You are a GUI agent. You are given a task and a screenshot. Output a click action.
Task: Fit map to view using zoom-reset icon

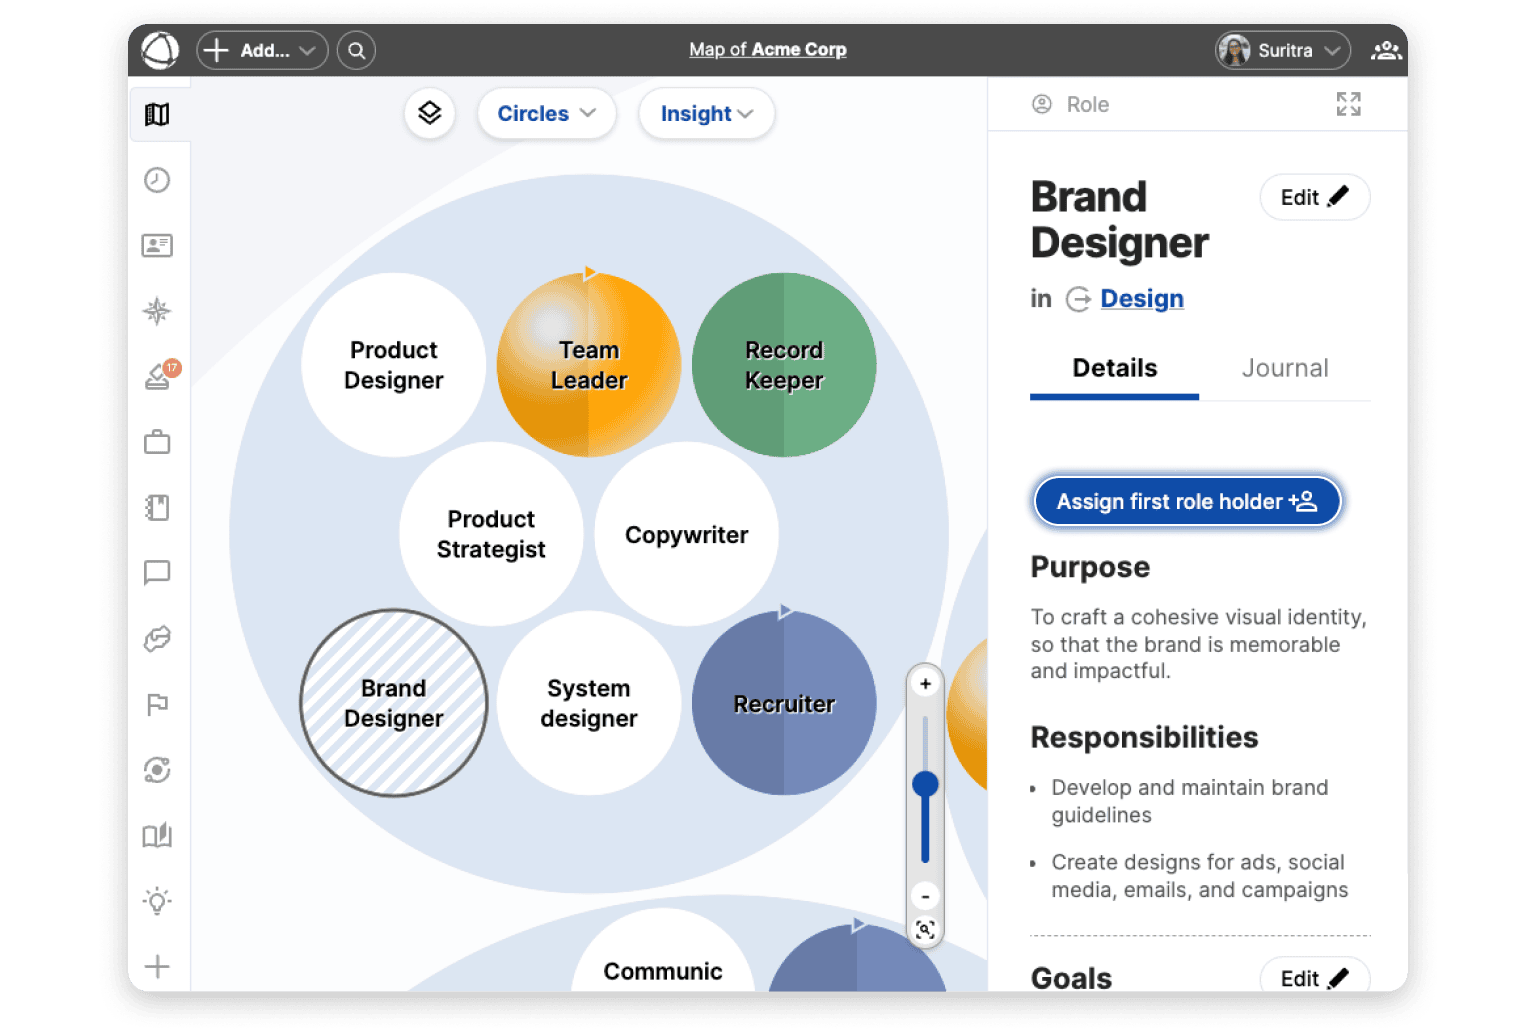[925, 930]
